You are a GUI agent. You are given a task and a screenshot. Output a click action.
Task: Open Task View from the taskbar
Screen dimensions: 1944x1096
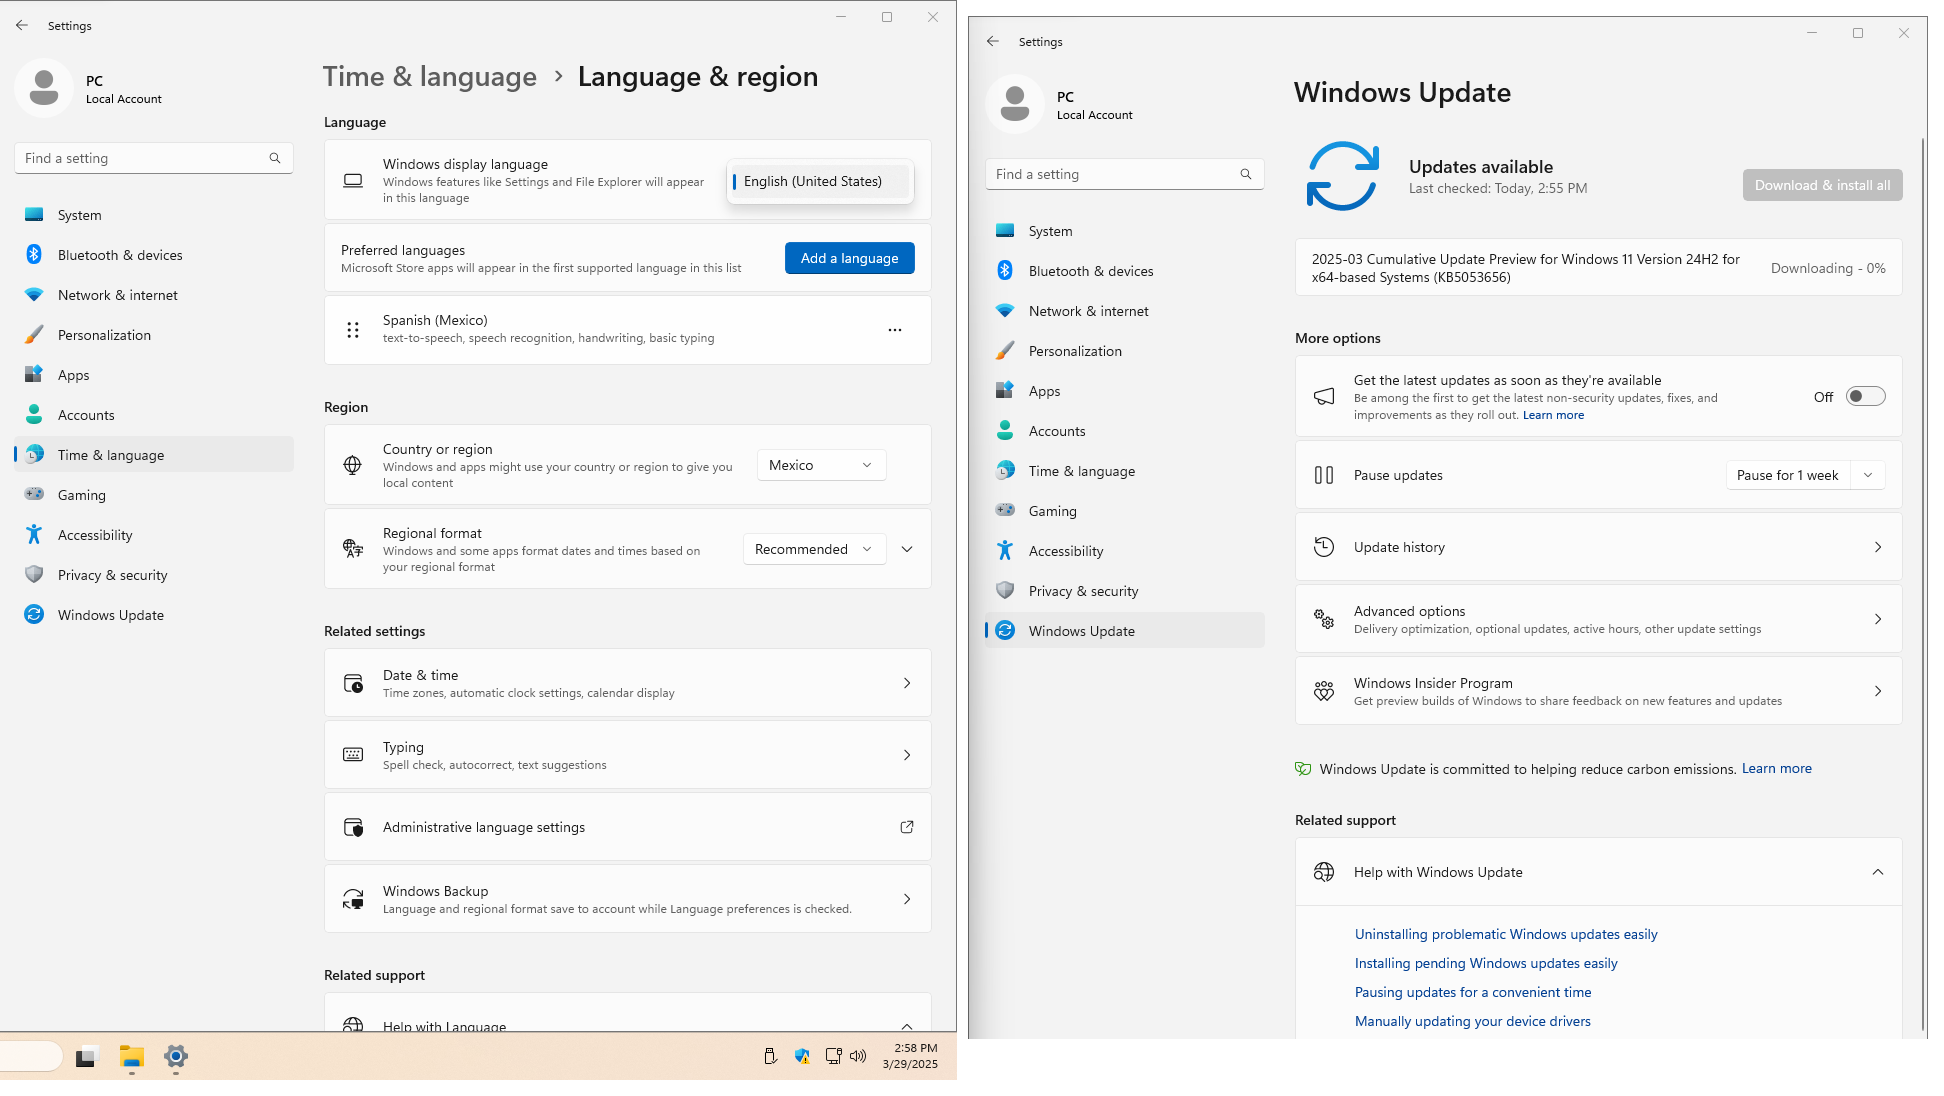87,1056
